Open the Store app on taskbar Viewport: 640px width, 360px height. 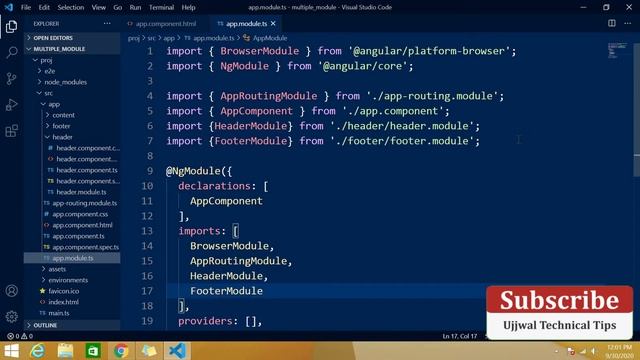pos(93,351)
